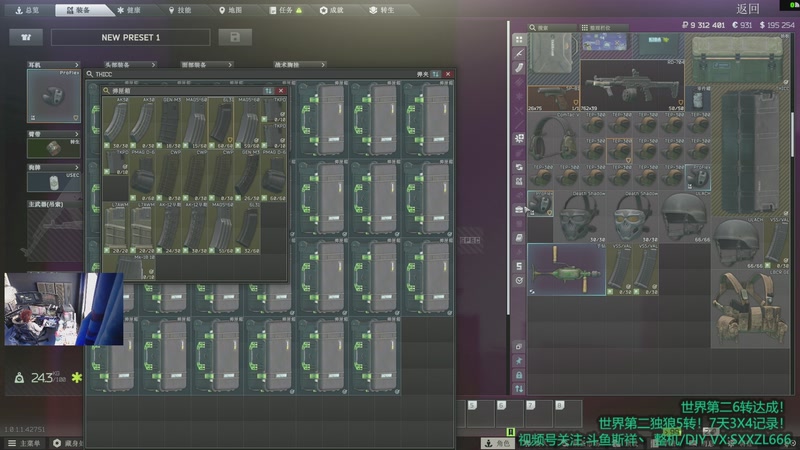
Task: Select the AK30 magazine showing 0/30
Action: [x=142, y=122]
